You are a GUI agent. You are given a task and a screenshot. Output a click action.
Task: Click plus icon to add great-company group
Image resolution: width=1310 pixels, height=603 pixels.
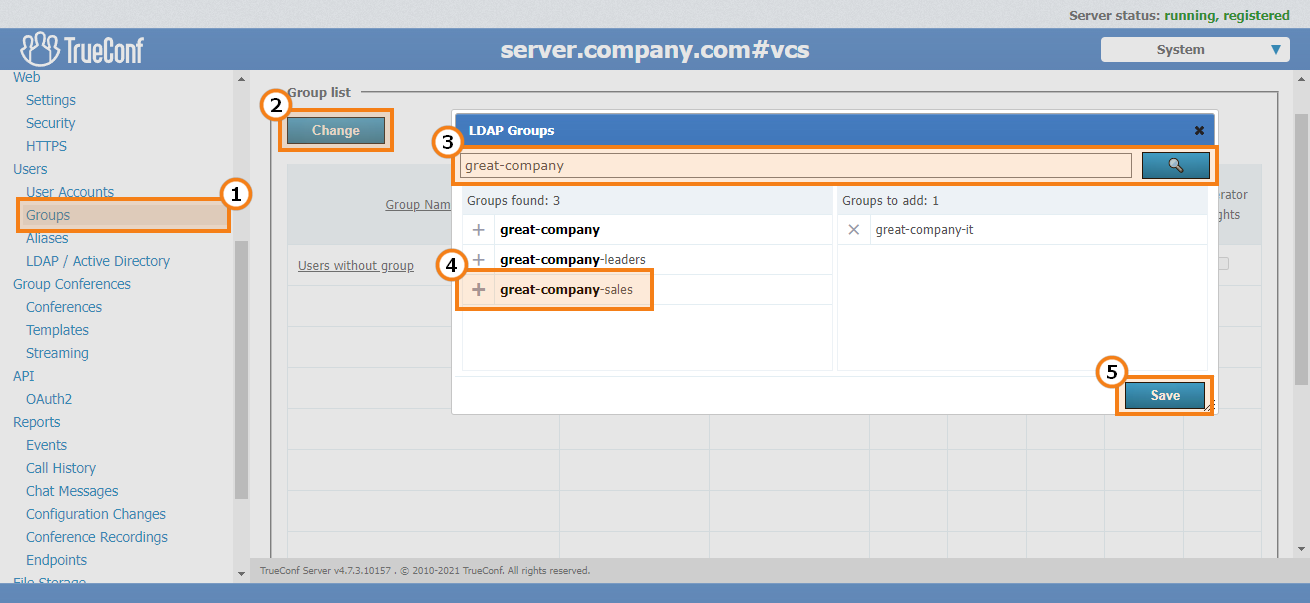coord(478,229)
